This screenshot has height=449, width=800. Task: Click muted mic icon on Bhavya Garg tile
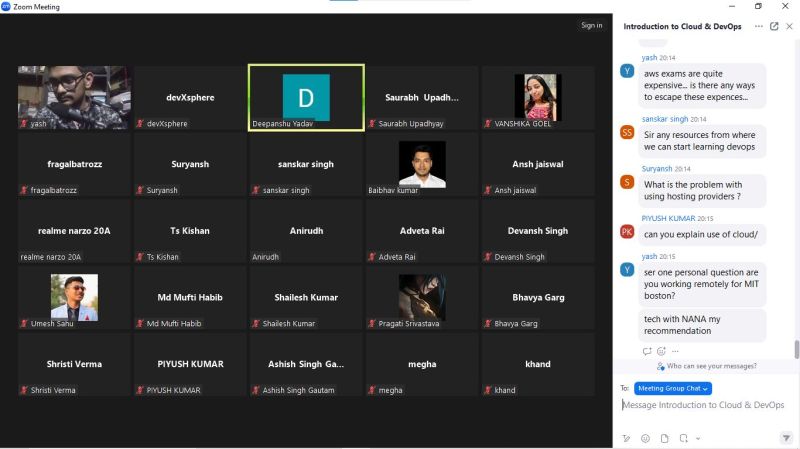[x=488, y=323]
